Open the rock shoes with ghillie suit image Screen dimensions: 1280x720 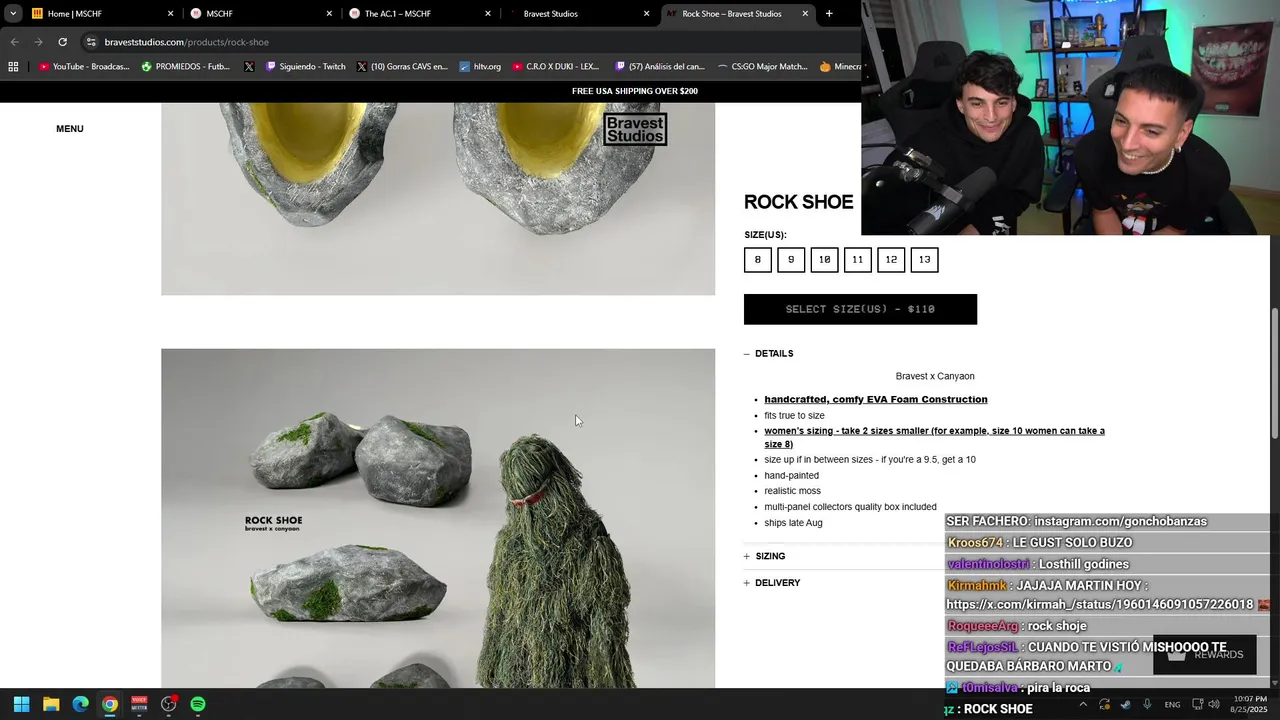(x=438, y=518)
